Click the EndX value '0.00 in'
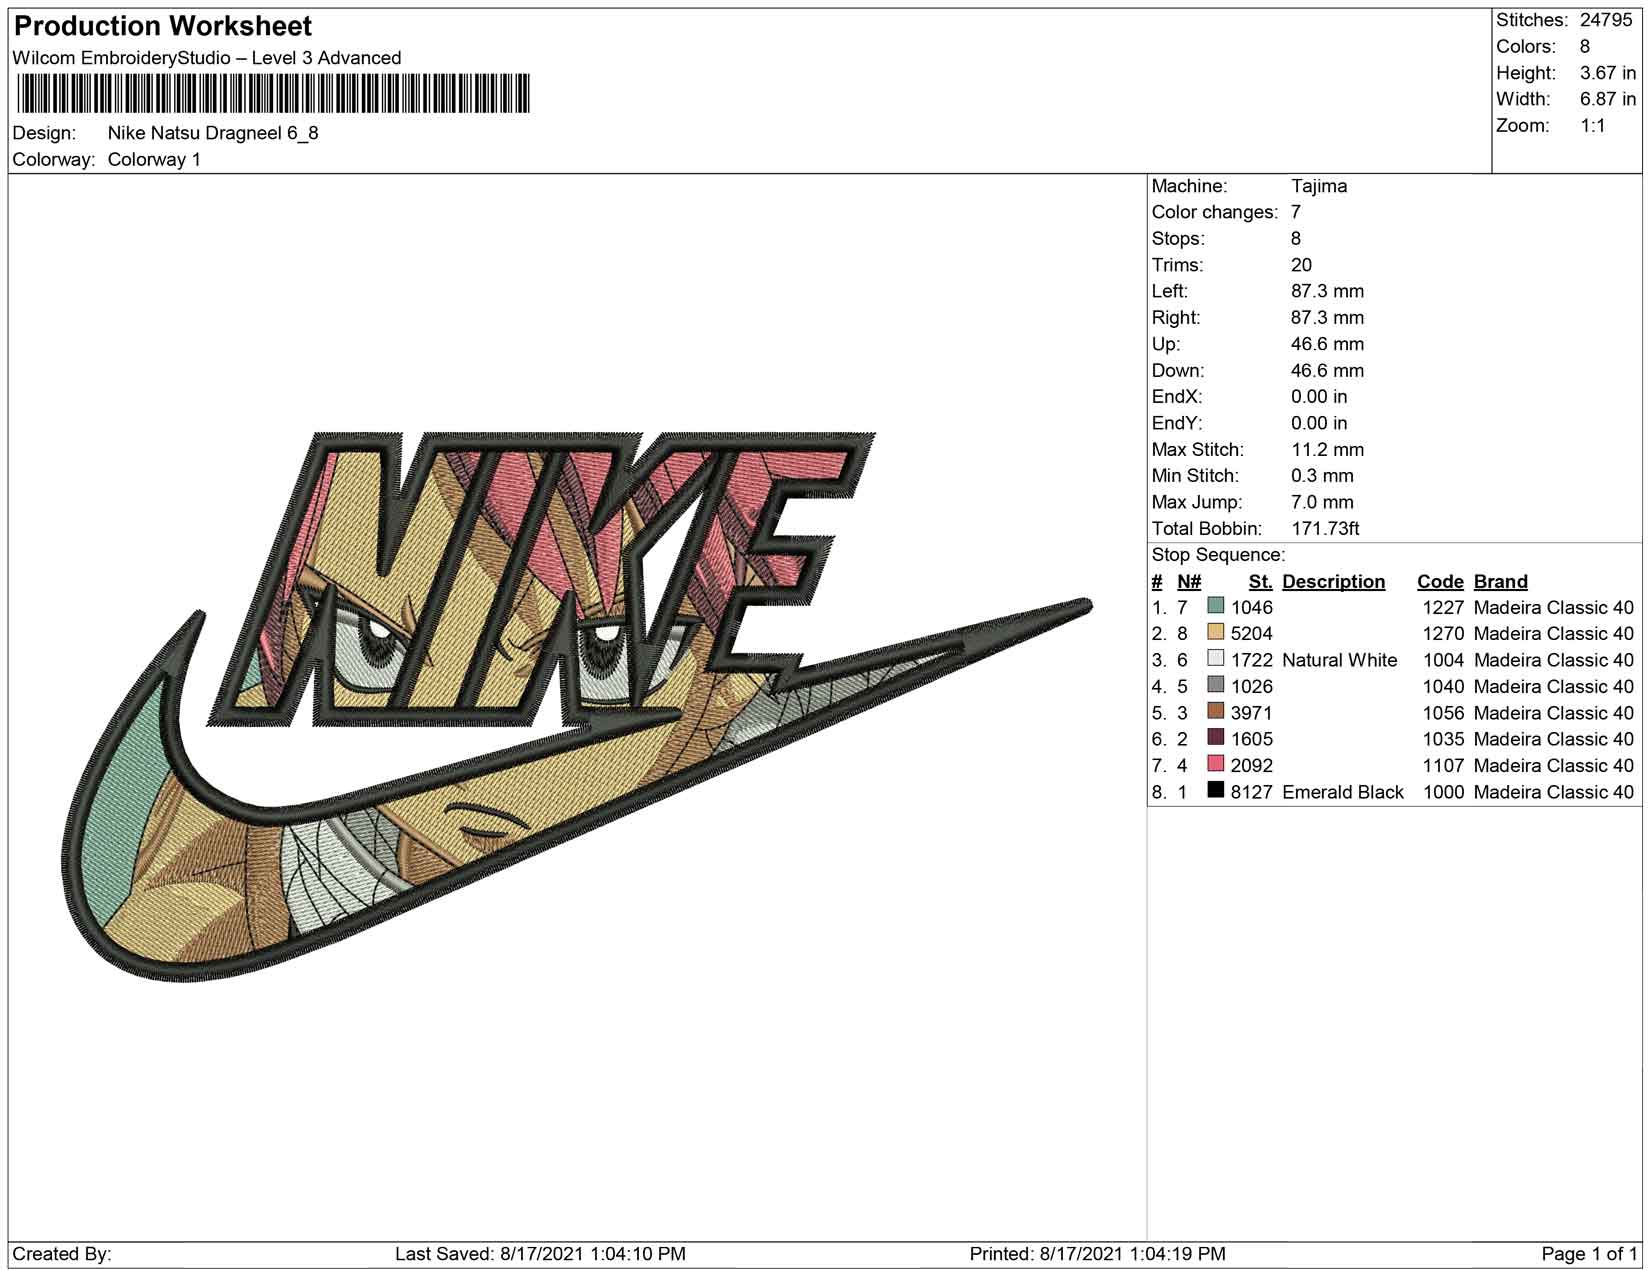The width and height of the screenshot is (1650, 1270). (1319, 397)
